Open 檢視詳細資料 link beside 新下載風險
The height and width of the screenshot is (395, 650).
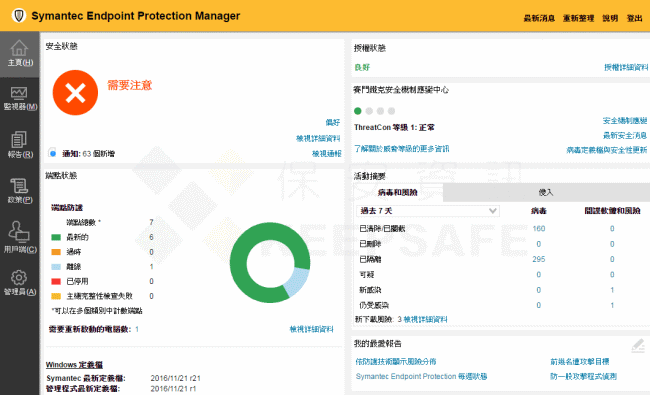click(x=425, y=319)
